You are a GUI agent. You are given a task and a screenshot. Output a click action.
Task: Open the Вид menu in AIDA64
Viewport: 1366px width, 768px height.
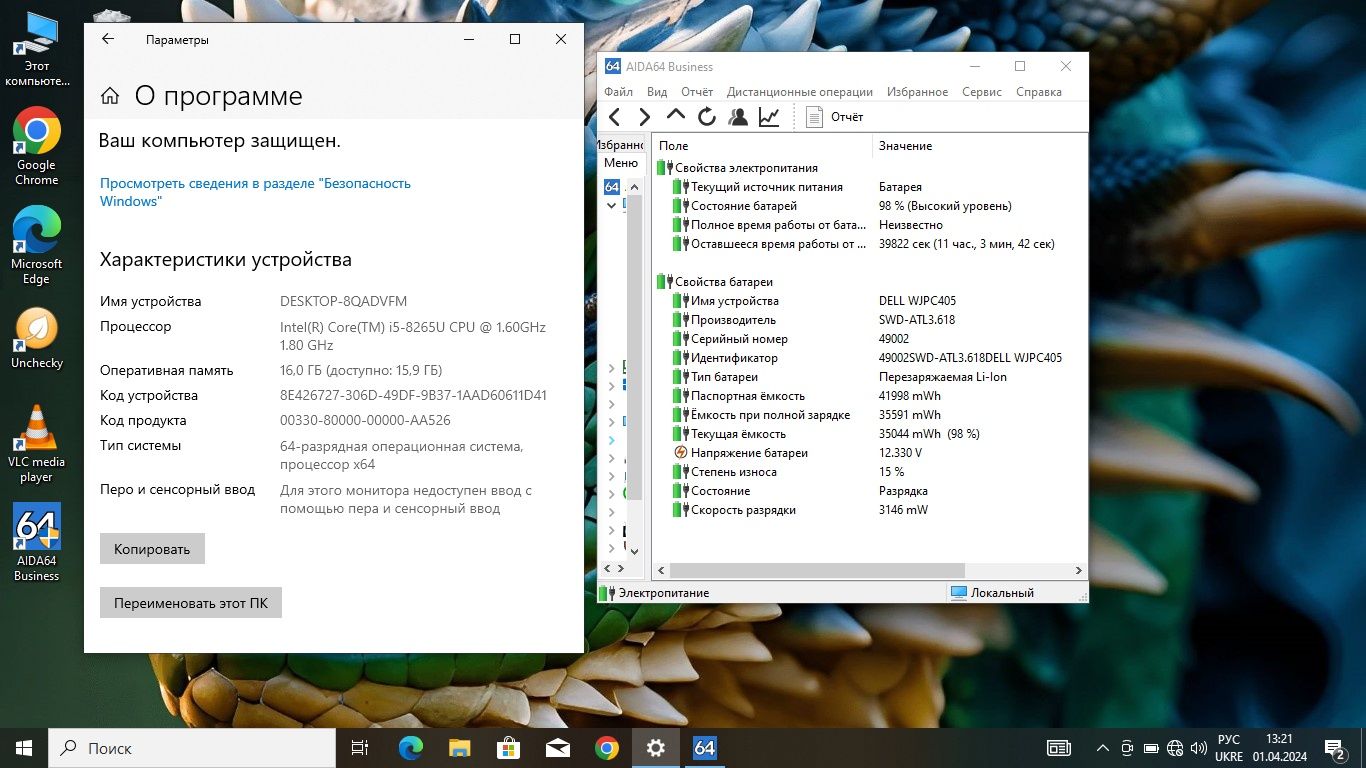click(657, 91)
